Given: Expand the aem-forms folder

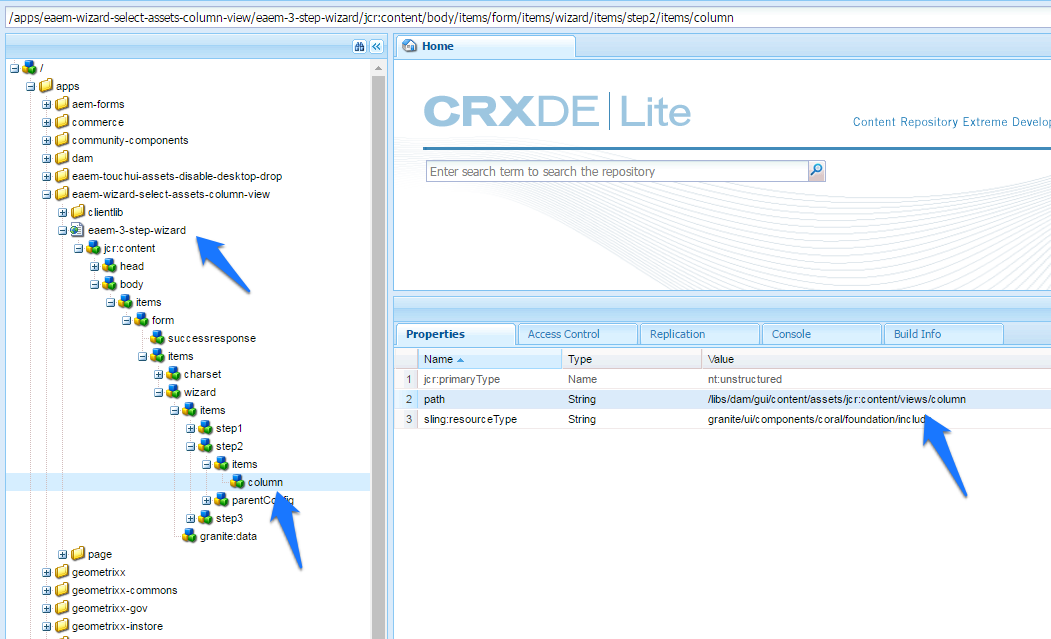Looking at the screenshot, I should [47, 105].
